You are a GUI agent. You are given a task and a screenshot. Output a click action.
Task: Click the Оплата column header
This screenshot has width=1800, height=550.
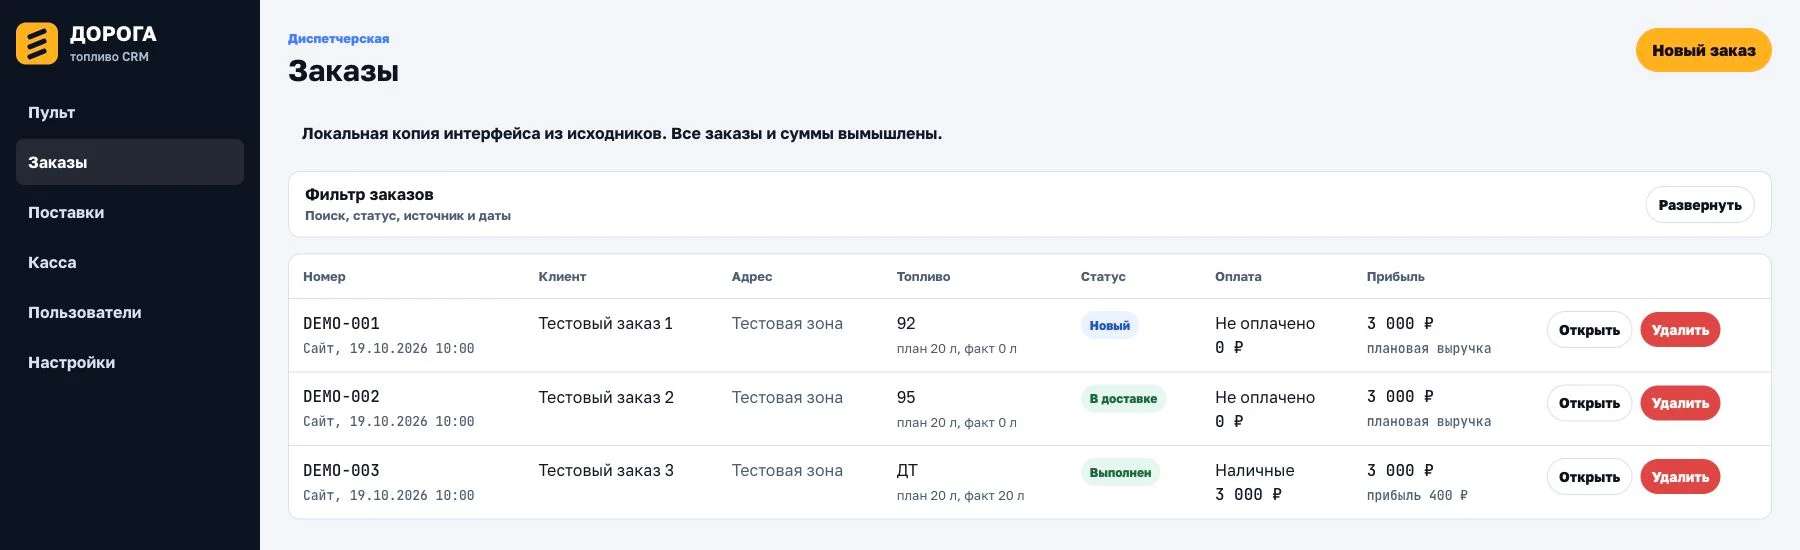tap(1238, 276)
